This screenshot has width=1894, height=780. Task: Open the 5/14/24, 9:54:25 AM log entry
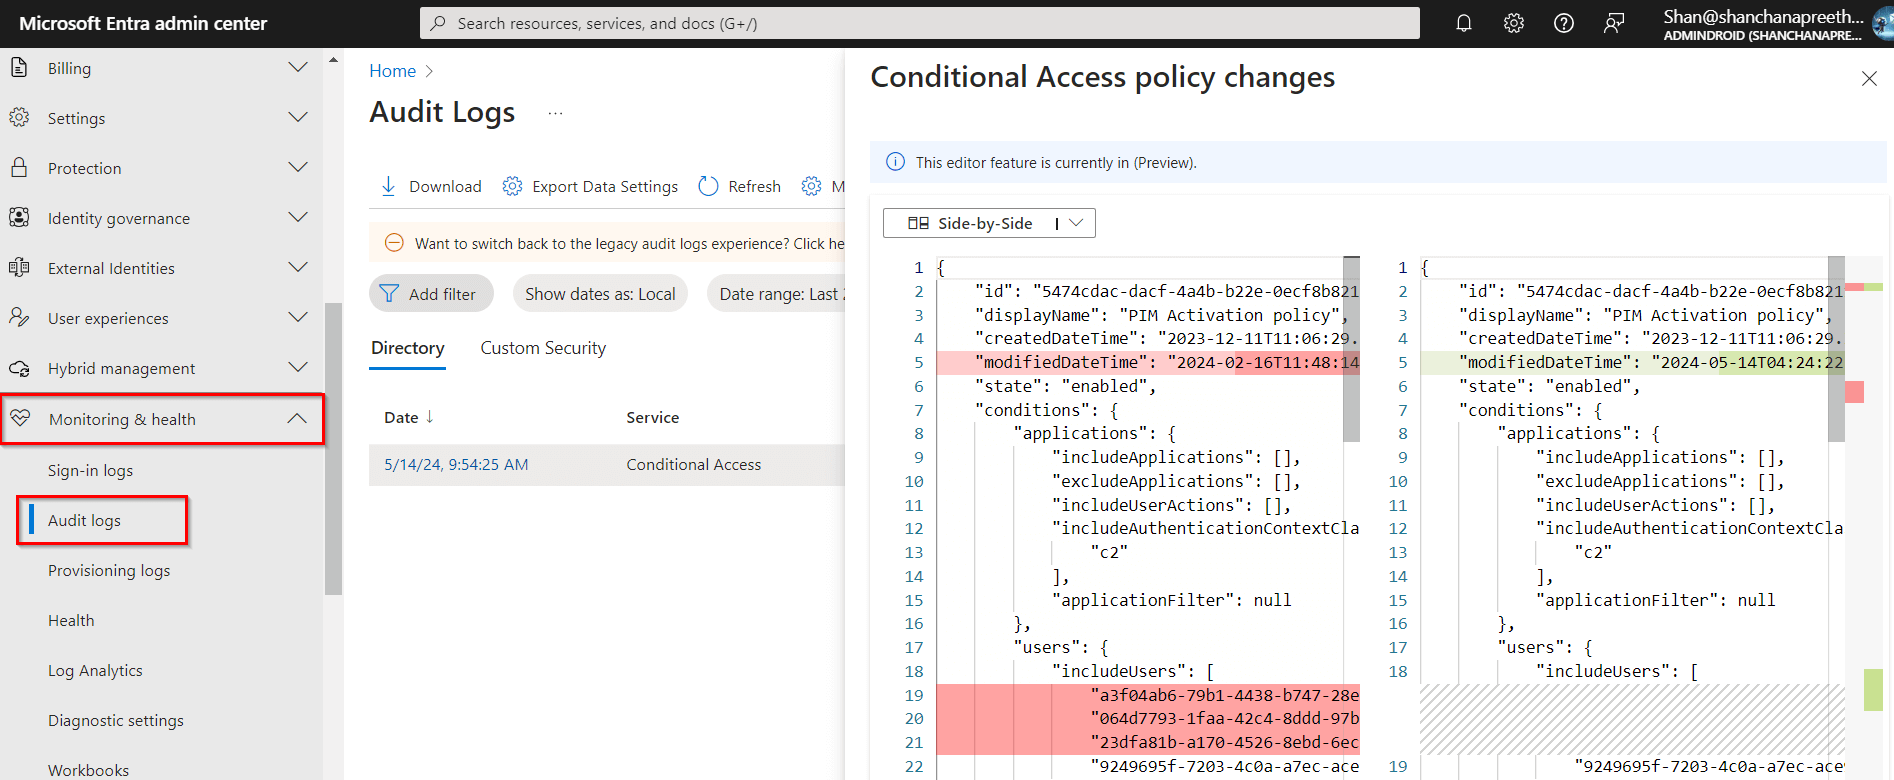456,464
